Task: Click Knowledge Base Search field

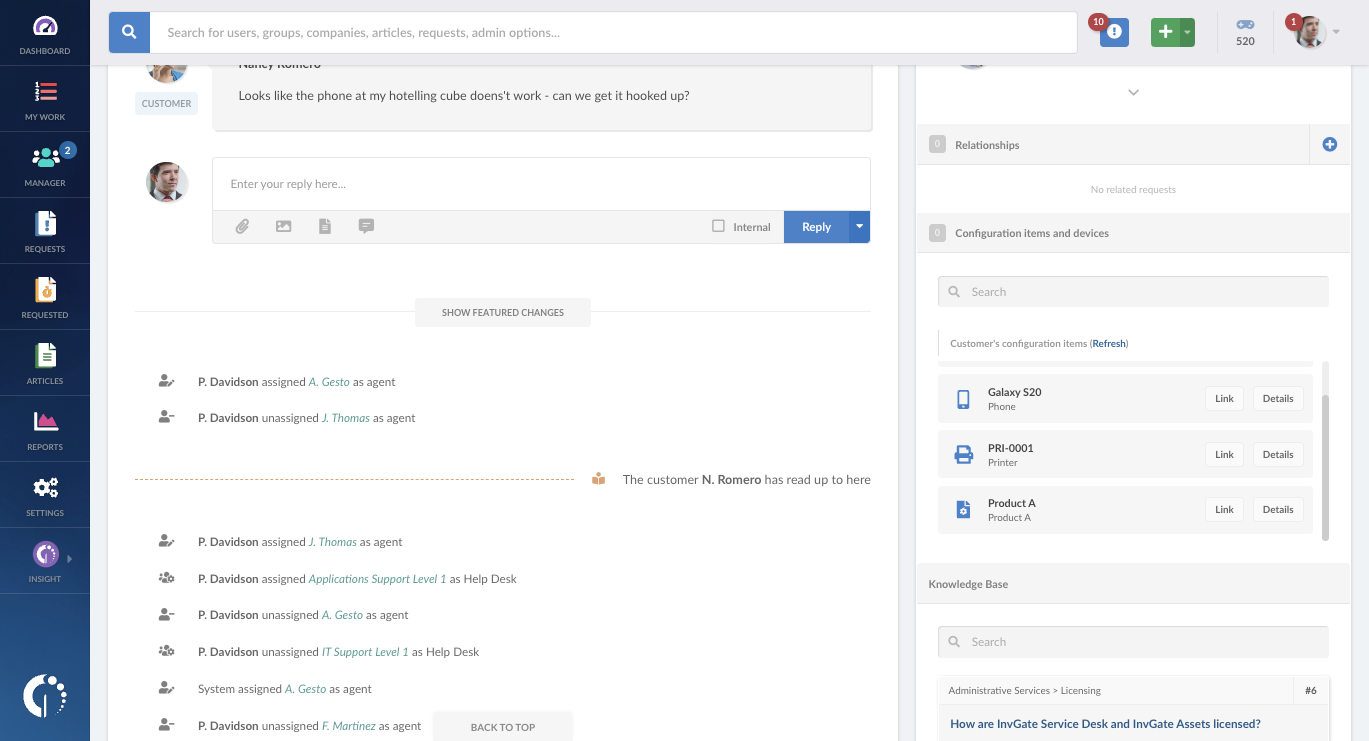Action: tap(1133, 642)
